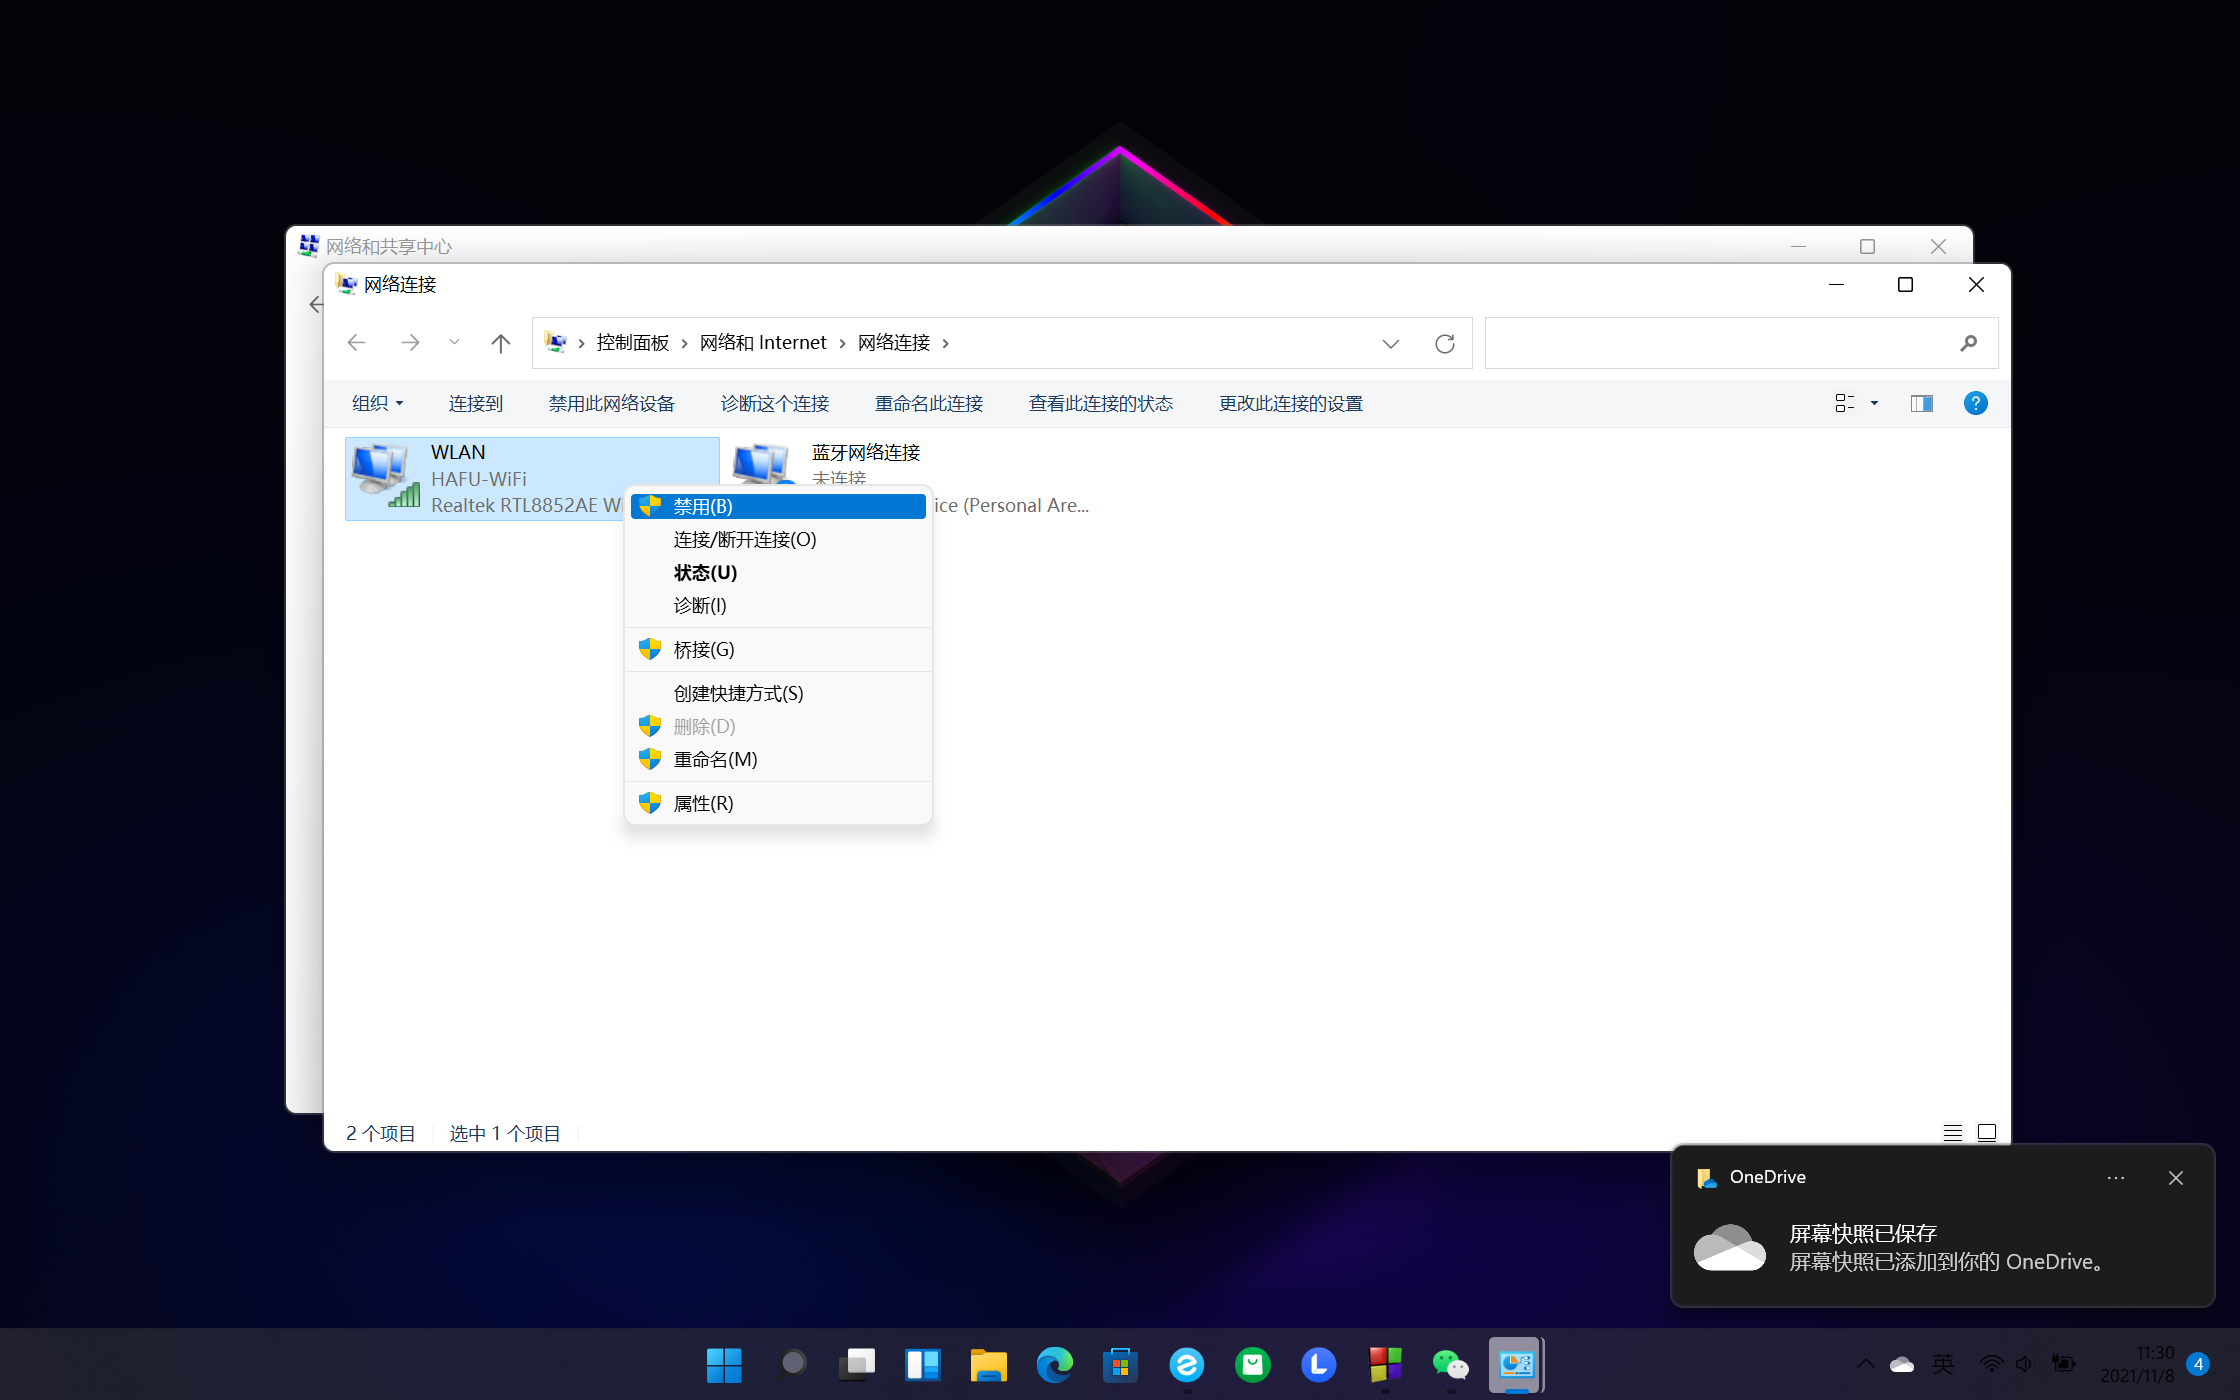Toggle the preview pane icon
This screenshot has width=2240, height=1400.
pyautogui.click(x=1921, y=403)
